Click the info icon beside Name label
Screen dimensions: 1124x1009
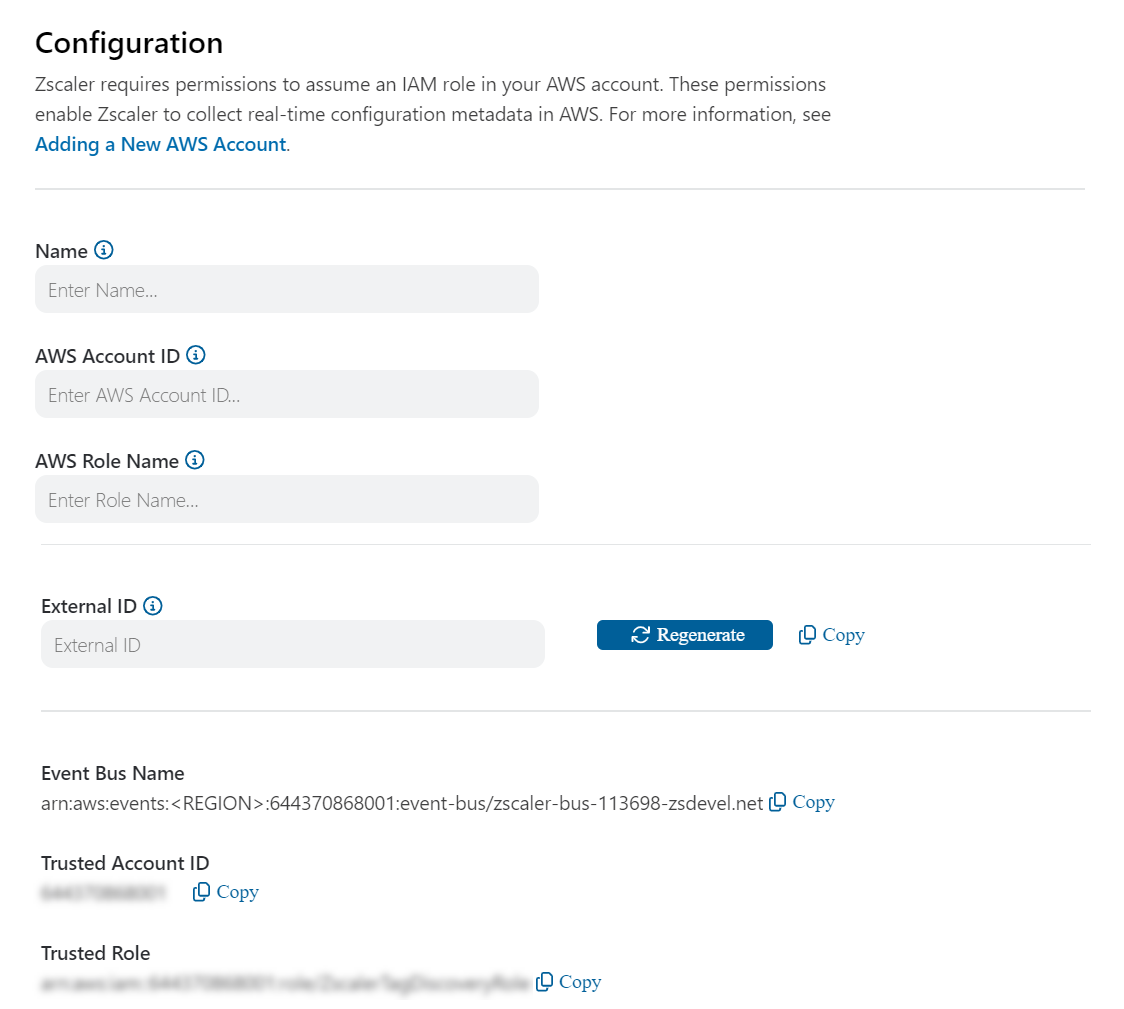[103, 250]
